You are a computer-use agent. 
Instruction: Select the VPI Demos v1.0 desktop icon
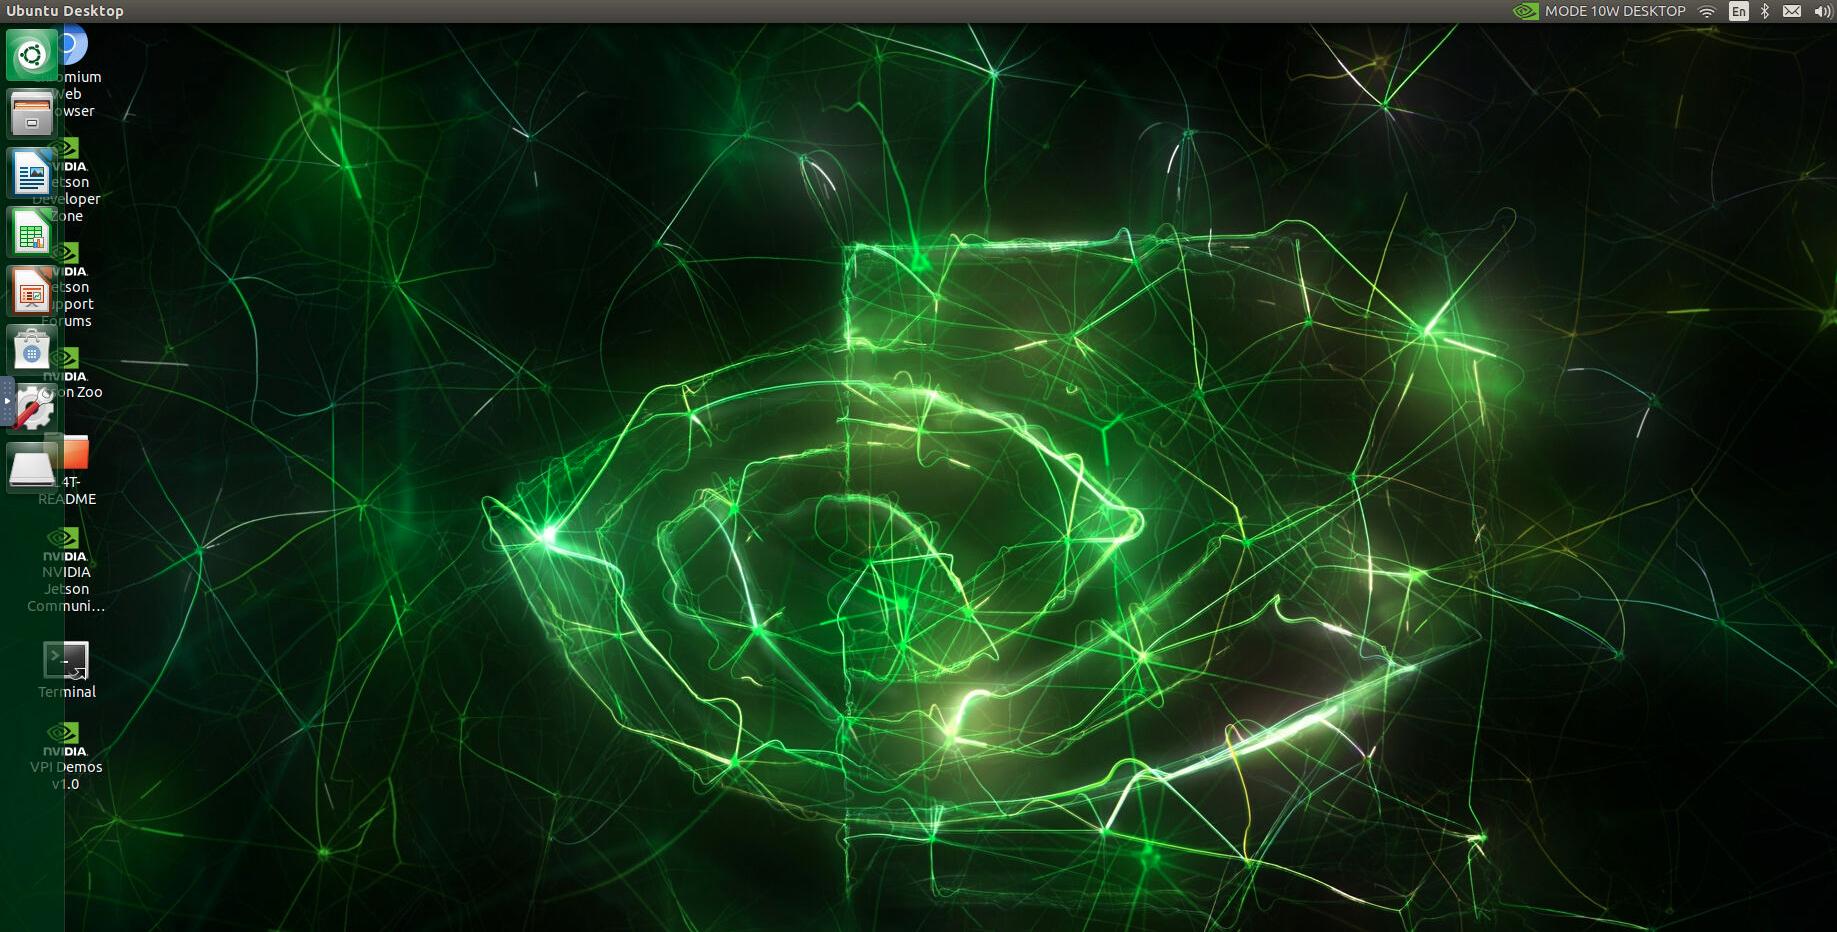(x=66, y=757)
